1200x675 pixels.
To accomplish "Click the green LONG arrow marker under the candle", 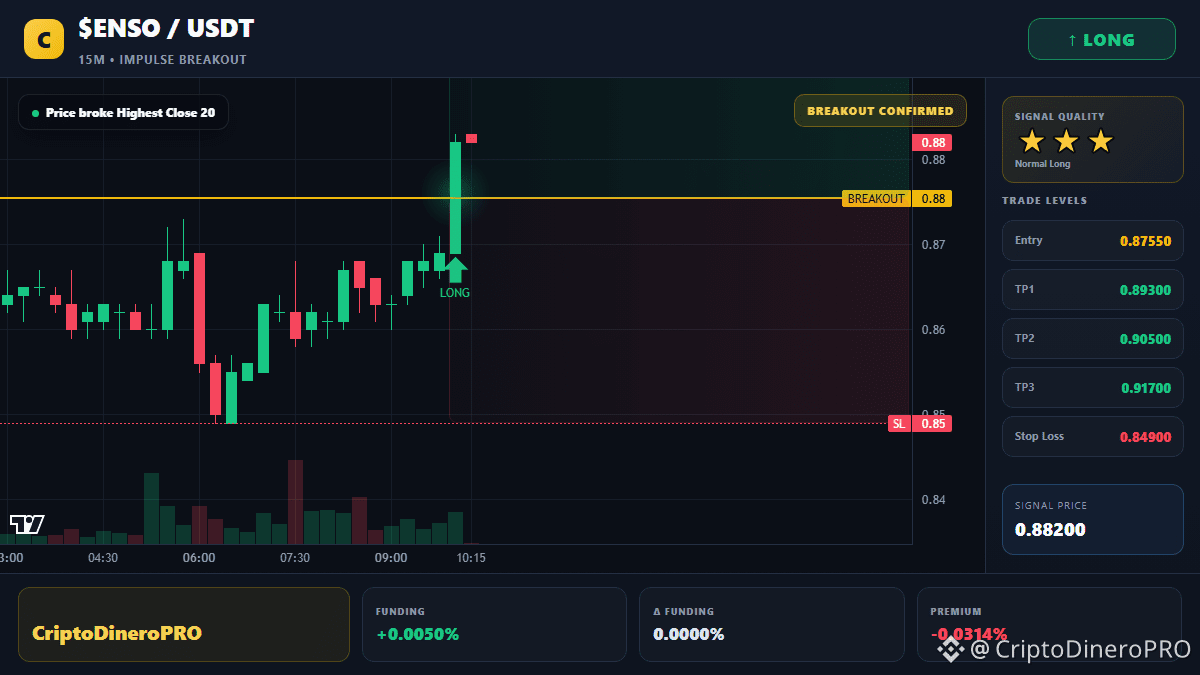I will coord(455,270).
